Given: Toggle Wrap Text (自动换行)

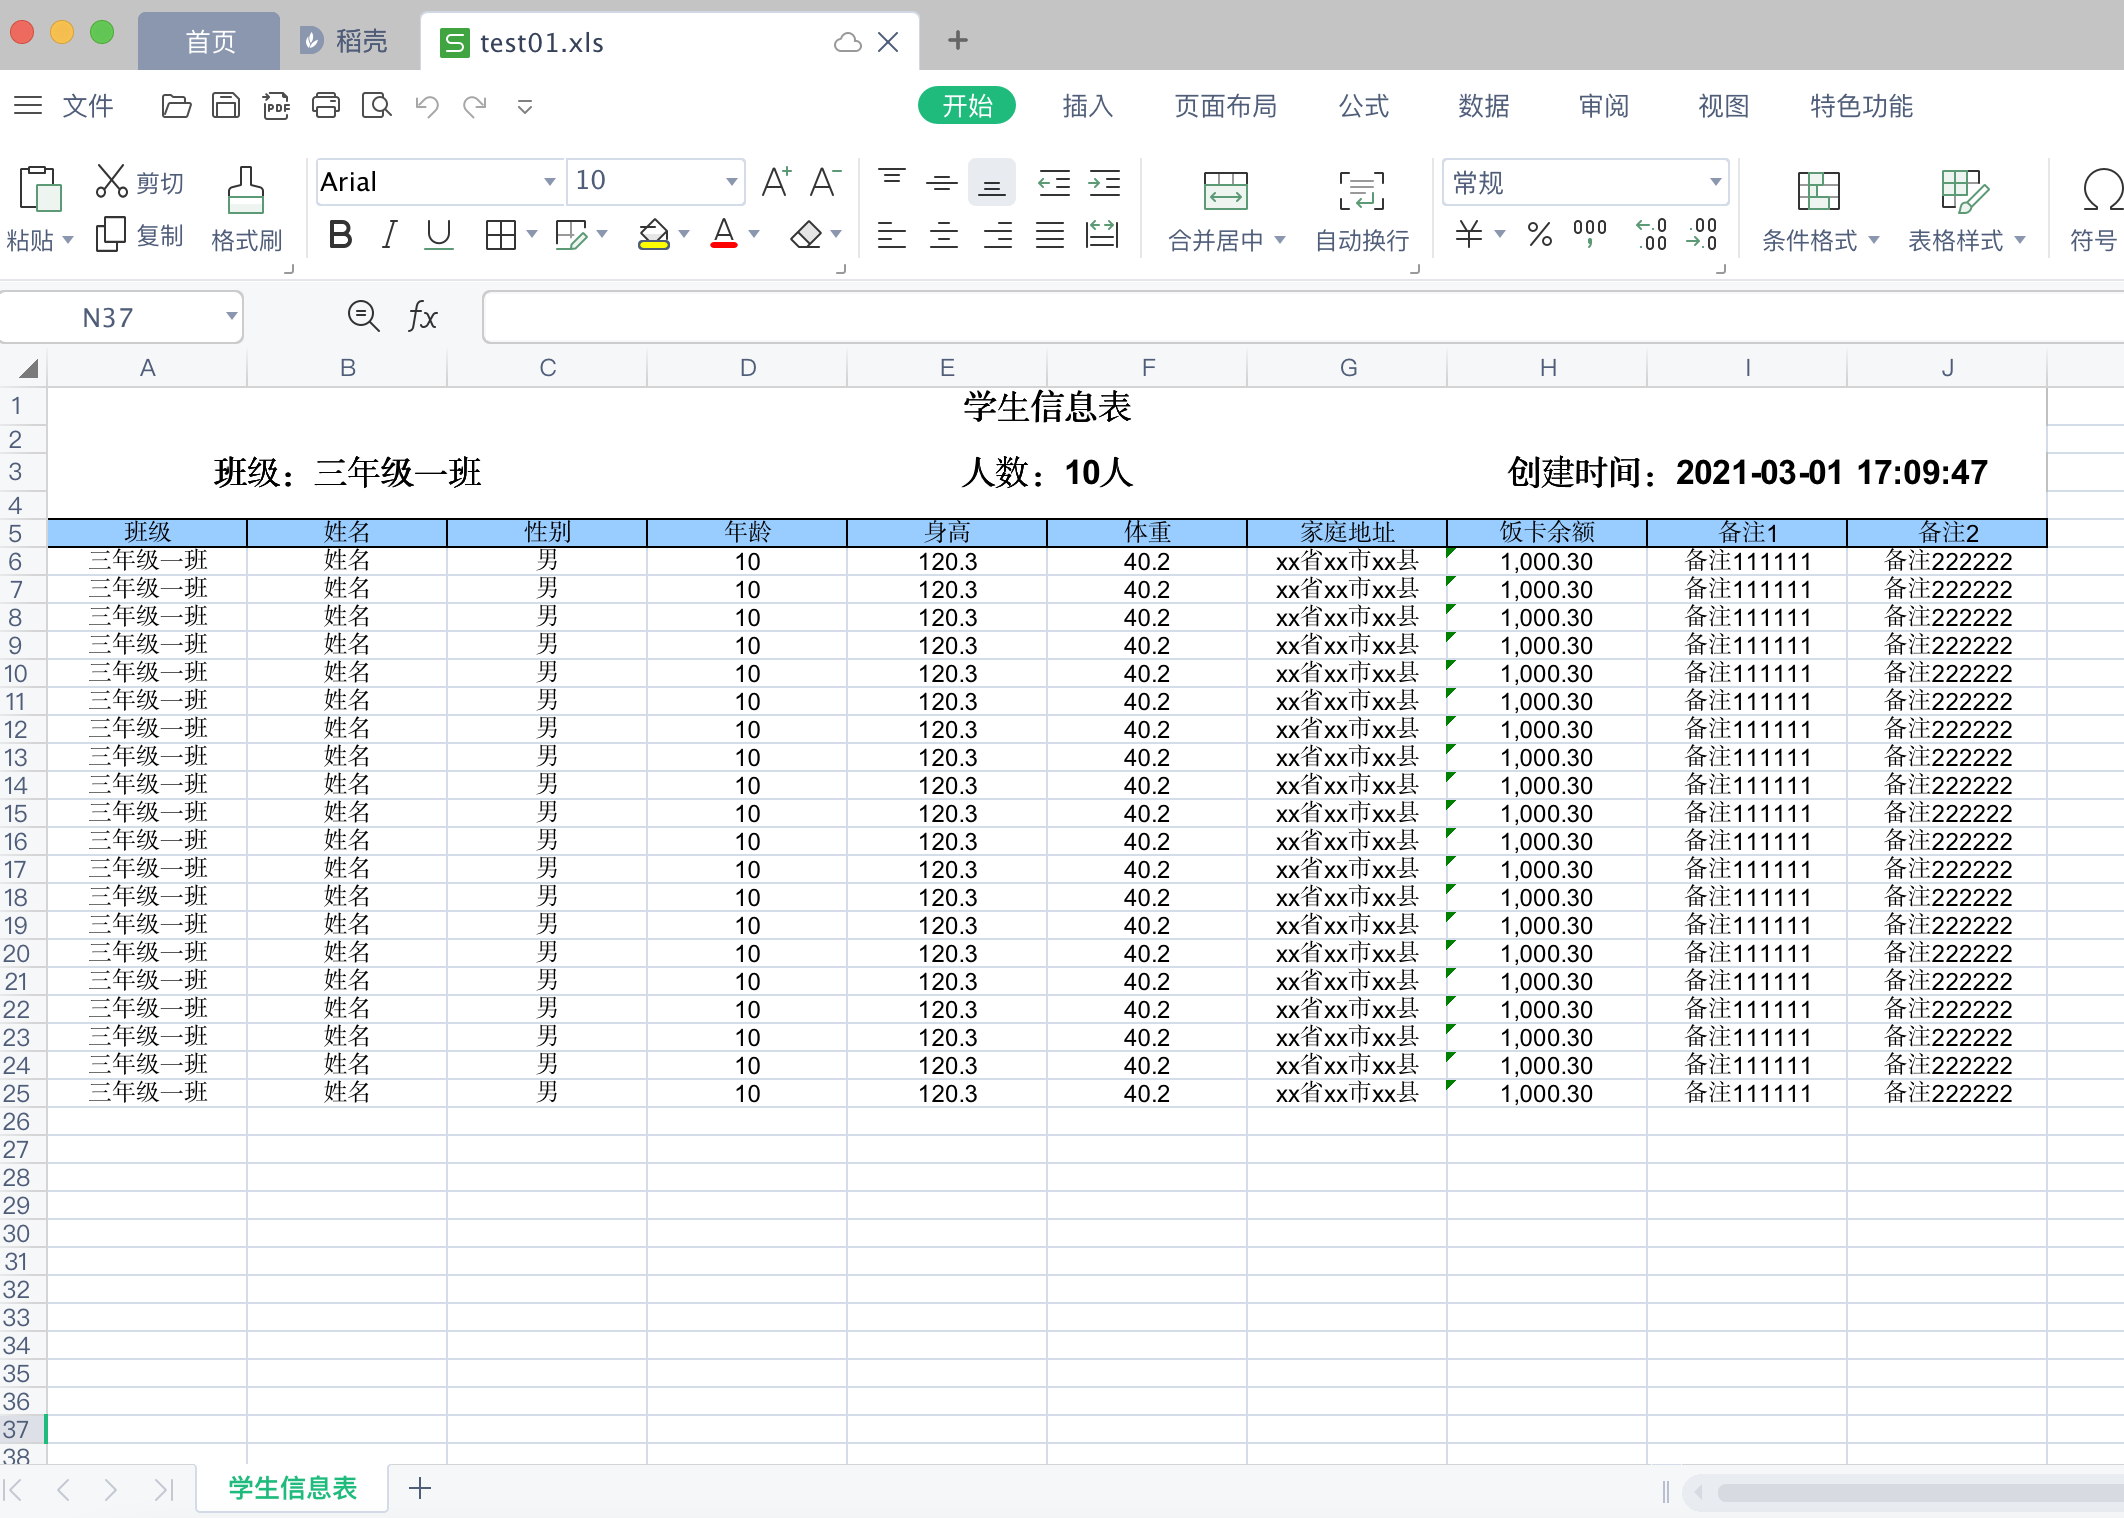Looking at the screenshot, I should click(1361, 190).
